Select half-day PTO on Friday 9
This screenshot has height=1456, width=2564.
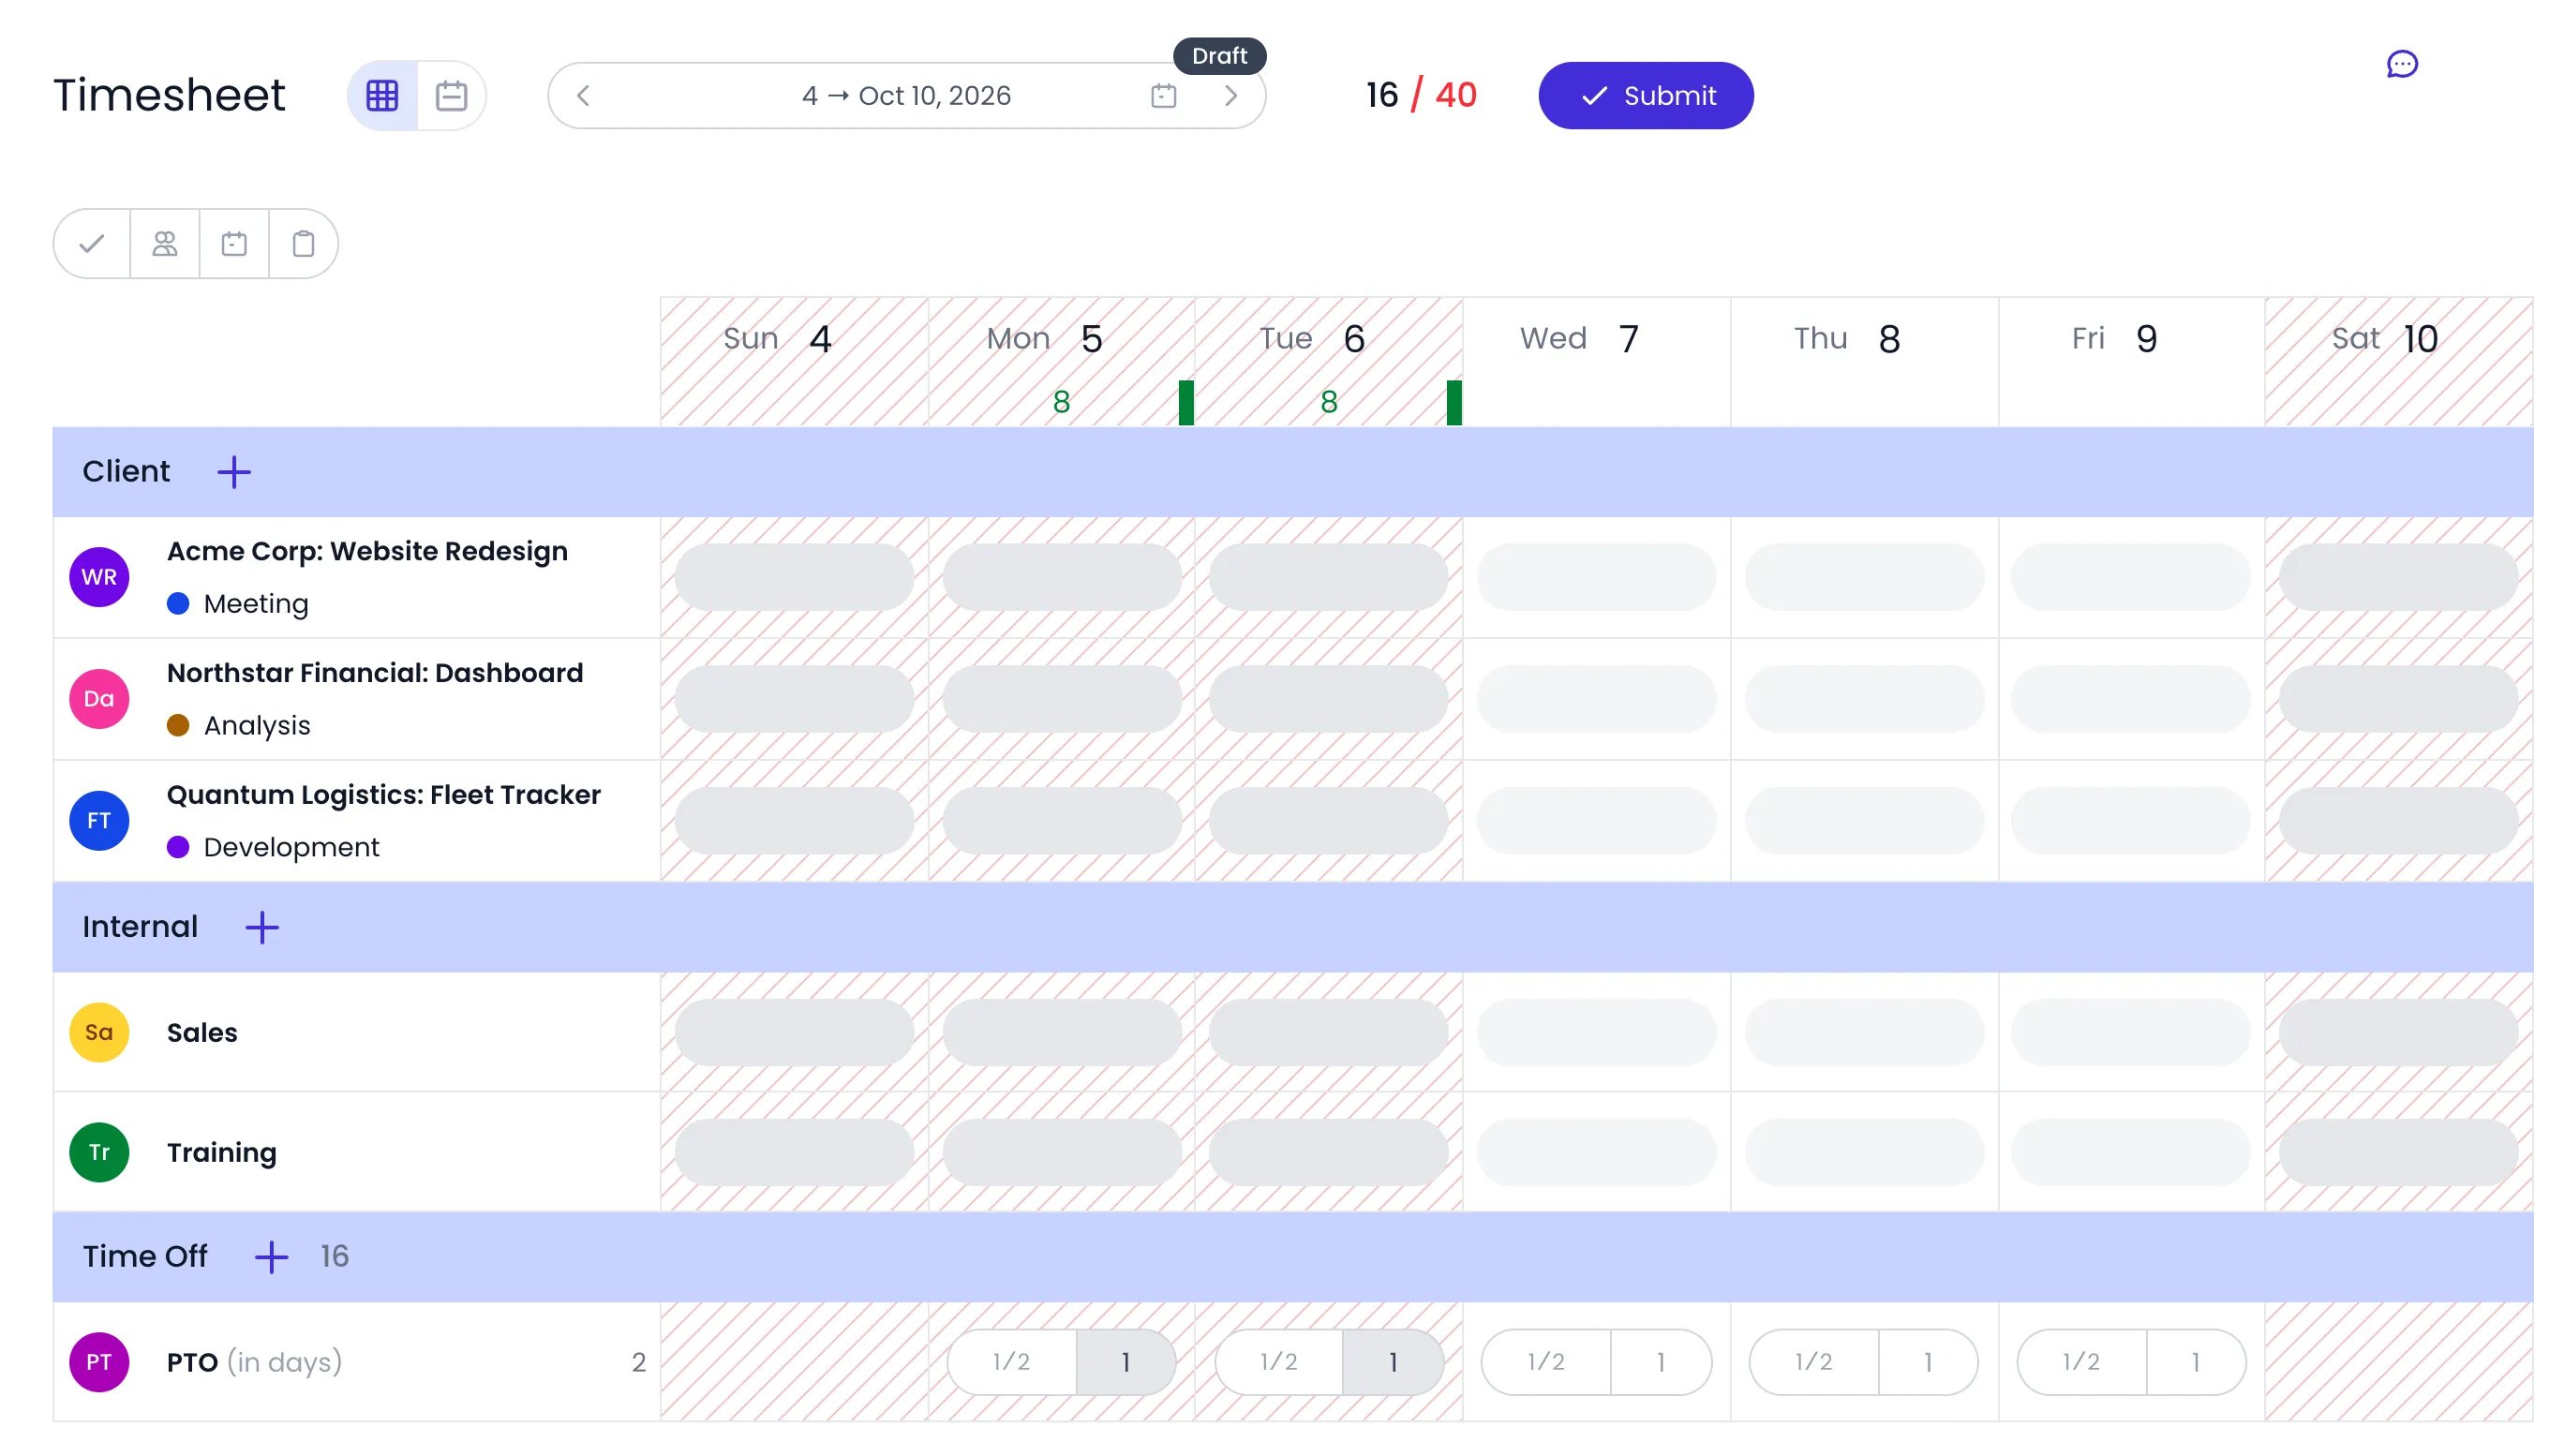point(2081,1362)
